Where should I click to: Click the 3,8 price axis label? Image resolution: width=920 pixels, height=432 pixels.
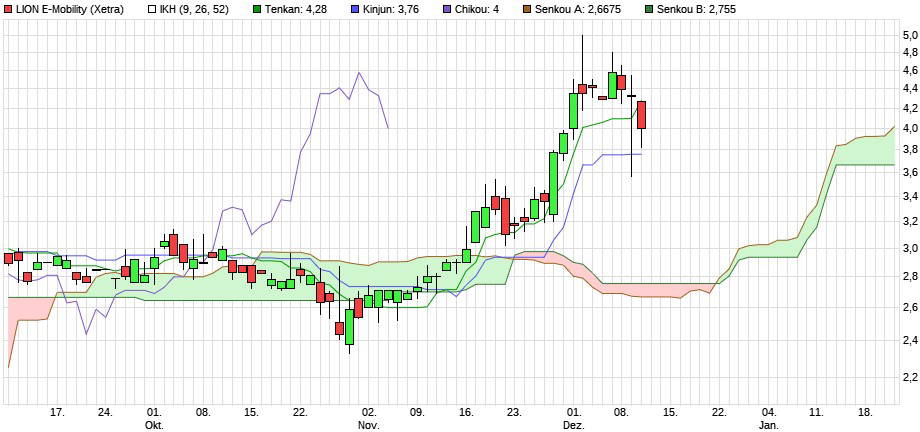(910, 150)
